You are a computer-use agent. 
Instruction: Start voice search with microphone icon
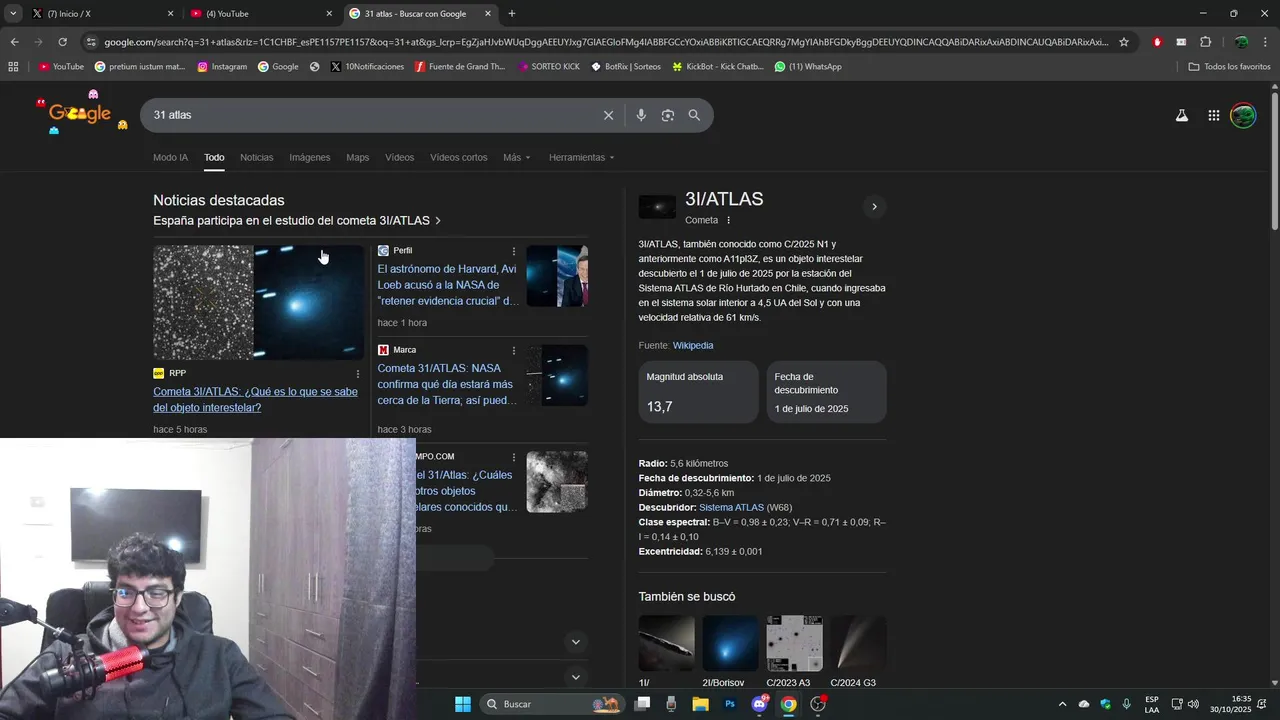641,115
